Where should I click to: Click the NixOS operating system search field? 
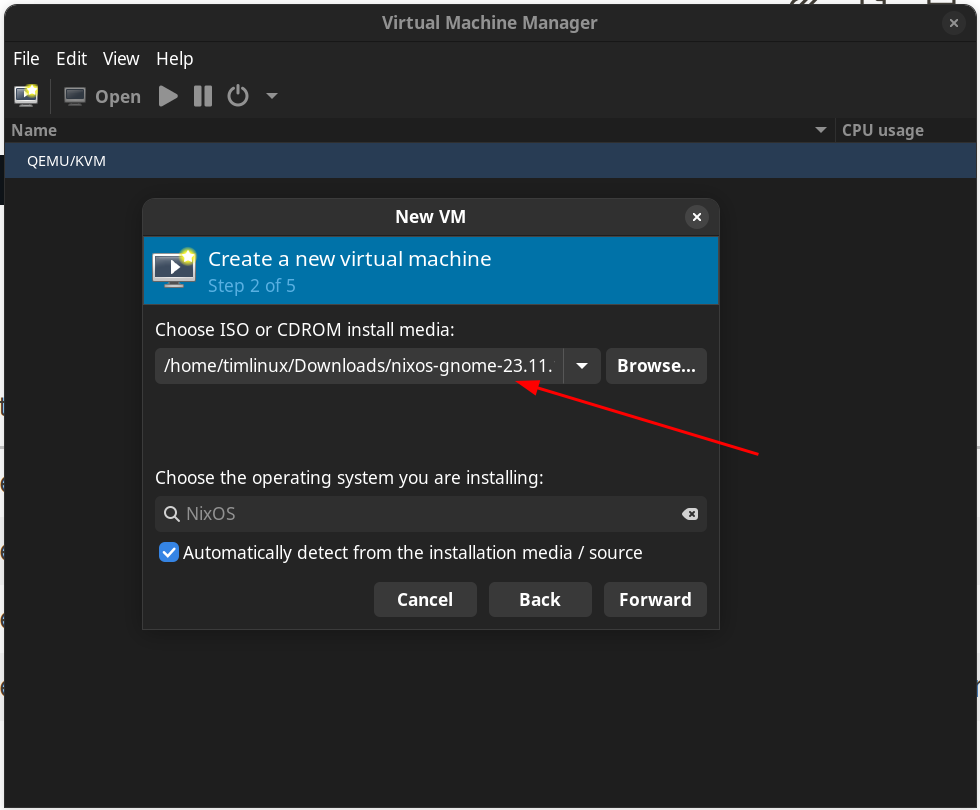click(431, 514)
